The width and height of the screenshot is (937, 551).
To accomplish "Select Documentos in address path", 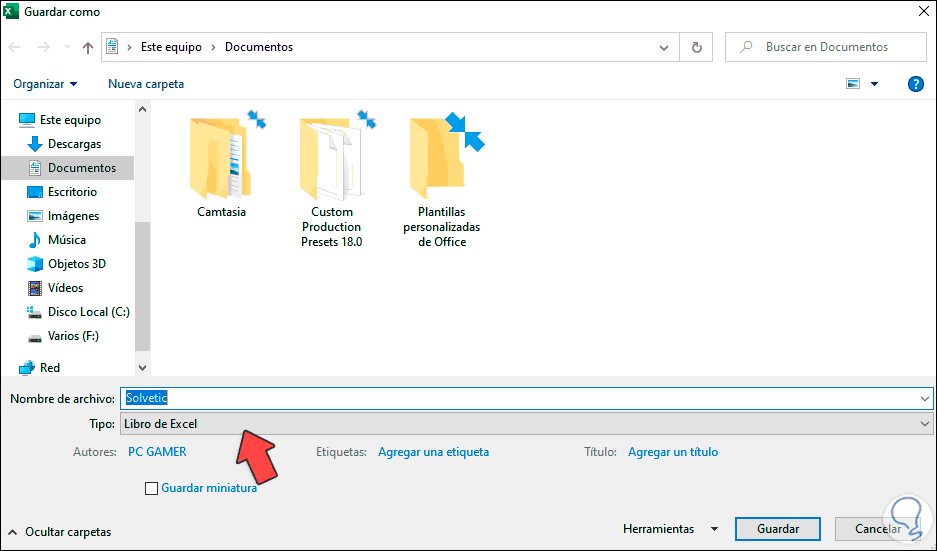I will click(x=259, y=47).
